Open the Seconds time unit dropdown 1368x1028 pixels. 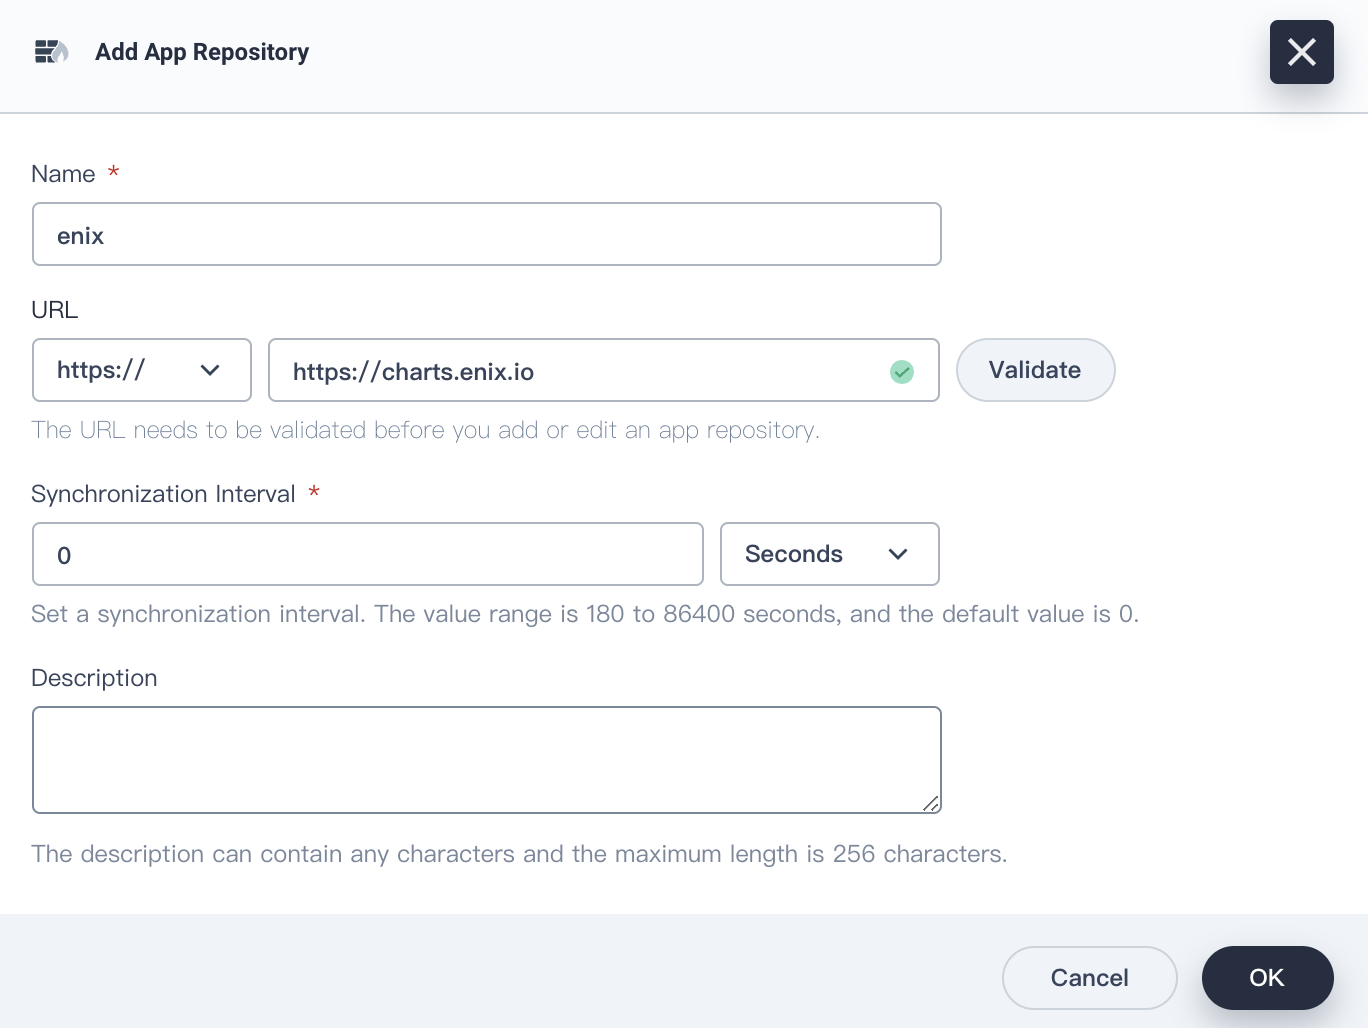coord(829,554)
